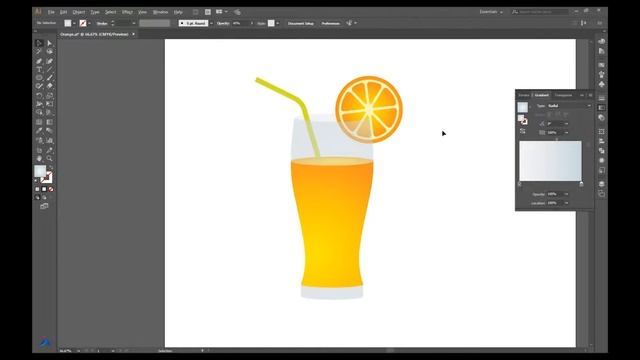Click the Document Setup button
Image resolution: width=640 pixels, height=360 pixels.
(301, 23)
